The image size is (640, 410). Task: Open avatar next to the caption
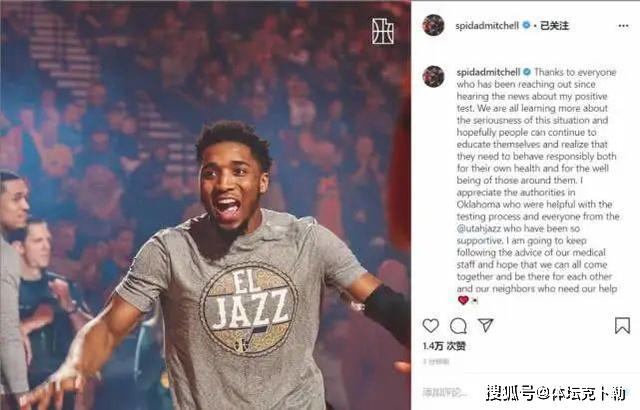[433, 76]
